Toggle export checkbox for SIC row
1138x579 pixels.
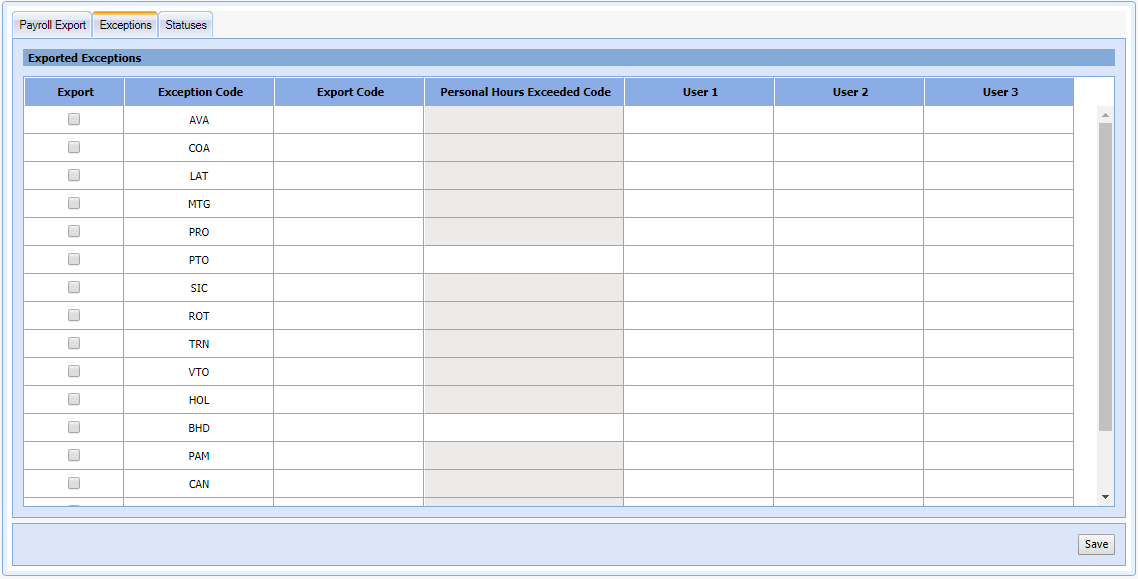[x=74, y=287]
